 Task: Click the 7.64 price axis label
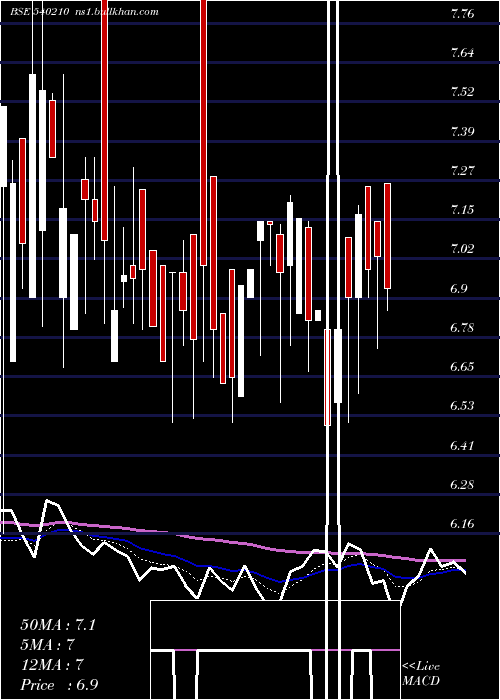tap(462, 53)
